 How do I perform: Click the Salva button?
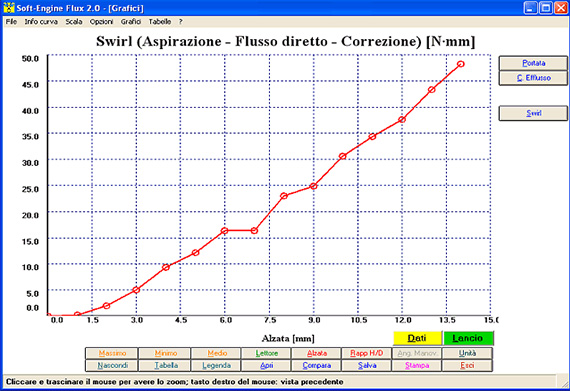click(x=366, y=366)
